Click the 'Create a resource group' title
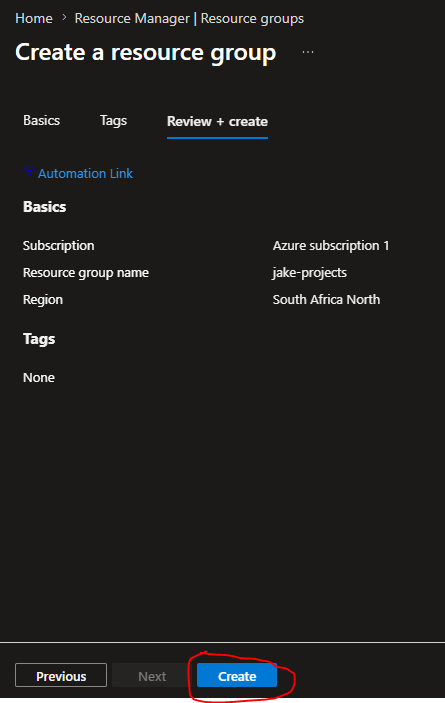Viewport: 445px width, 703px height. click(x=145, y=53)
